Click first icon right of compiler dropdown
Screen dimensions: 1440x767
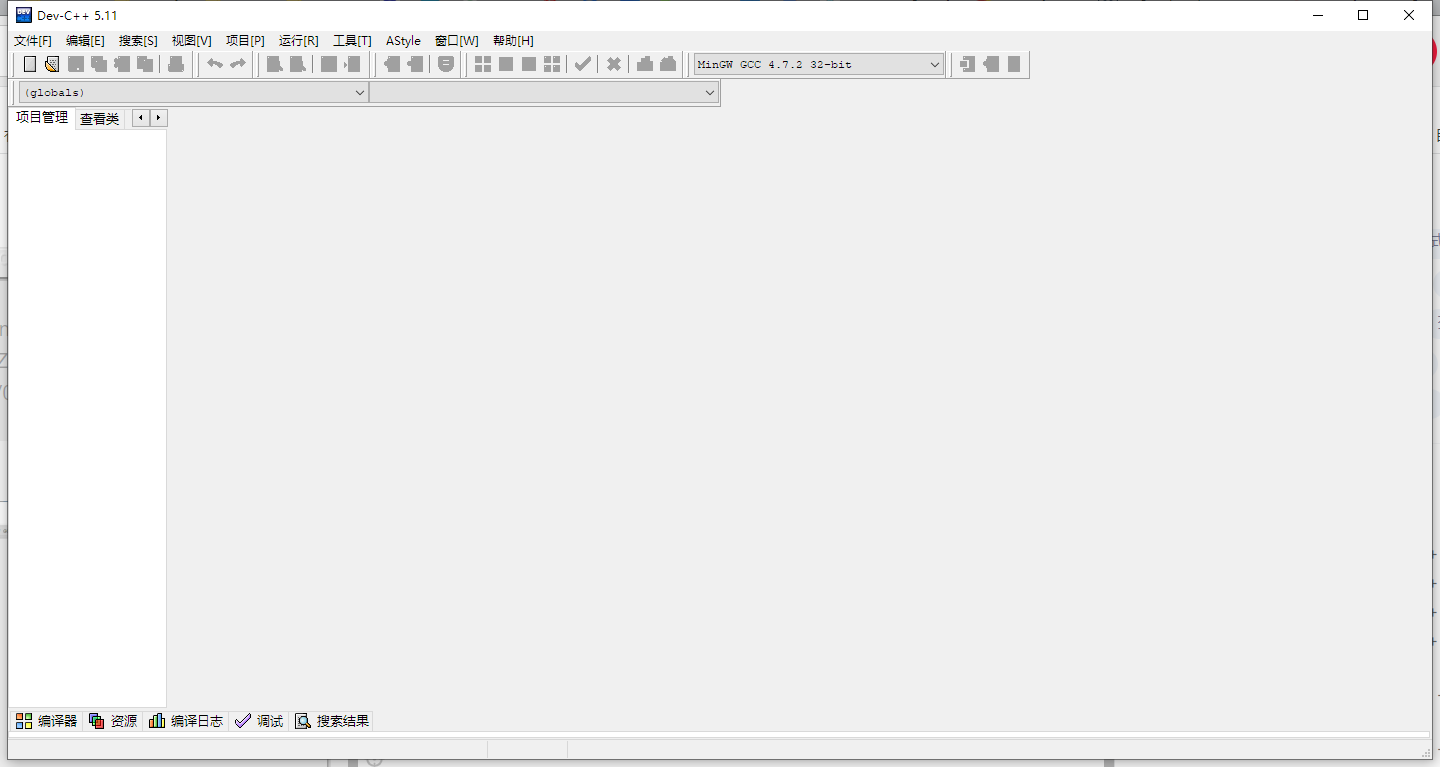[x=967, y=64]
